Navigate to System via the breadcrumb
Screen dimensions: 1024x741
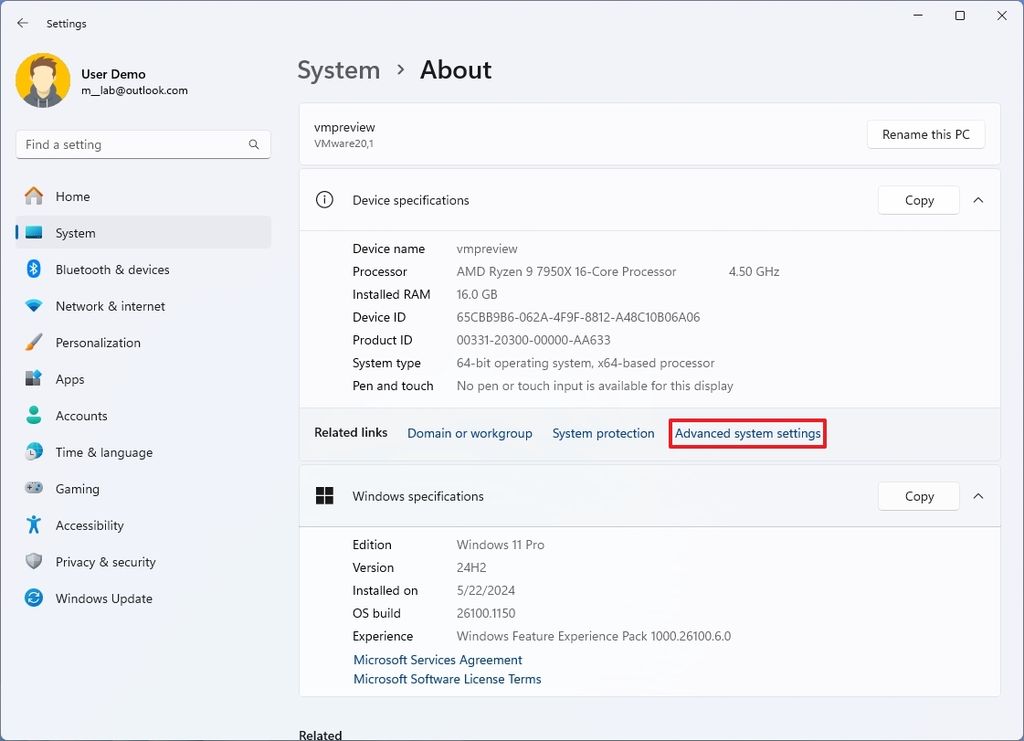(x=338, y=70)
